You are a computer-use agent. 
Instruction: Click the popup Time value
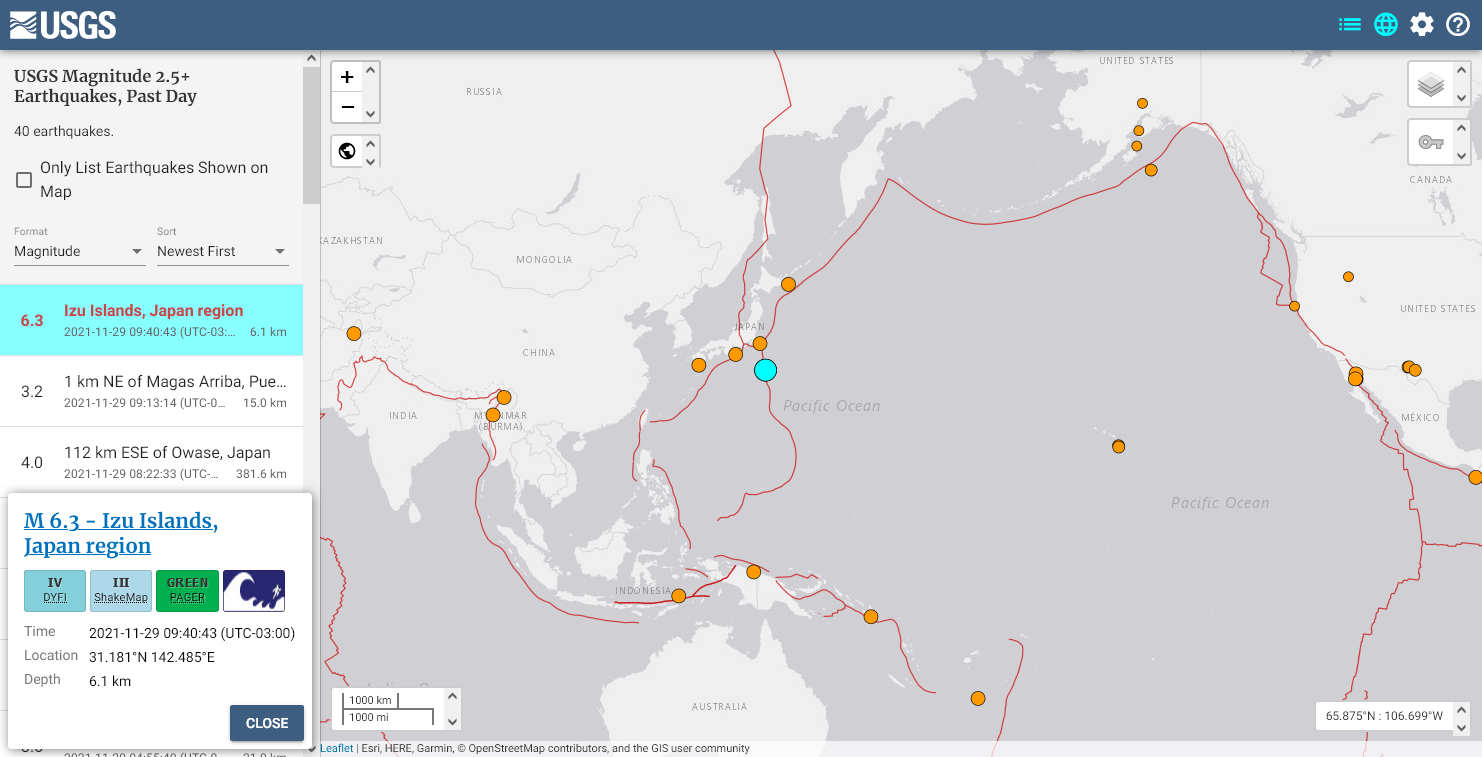(192, 633)
